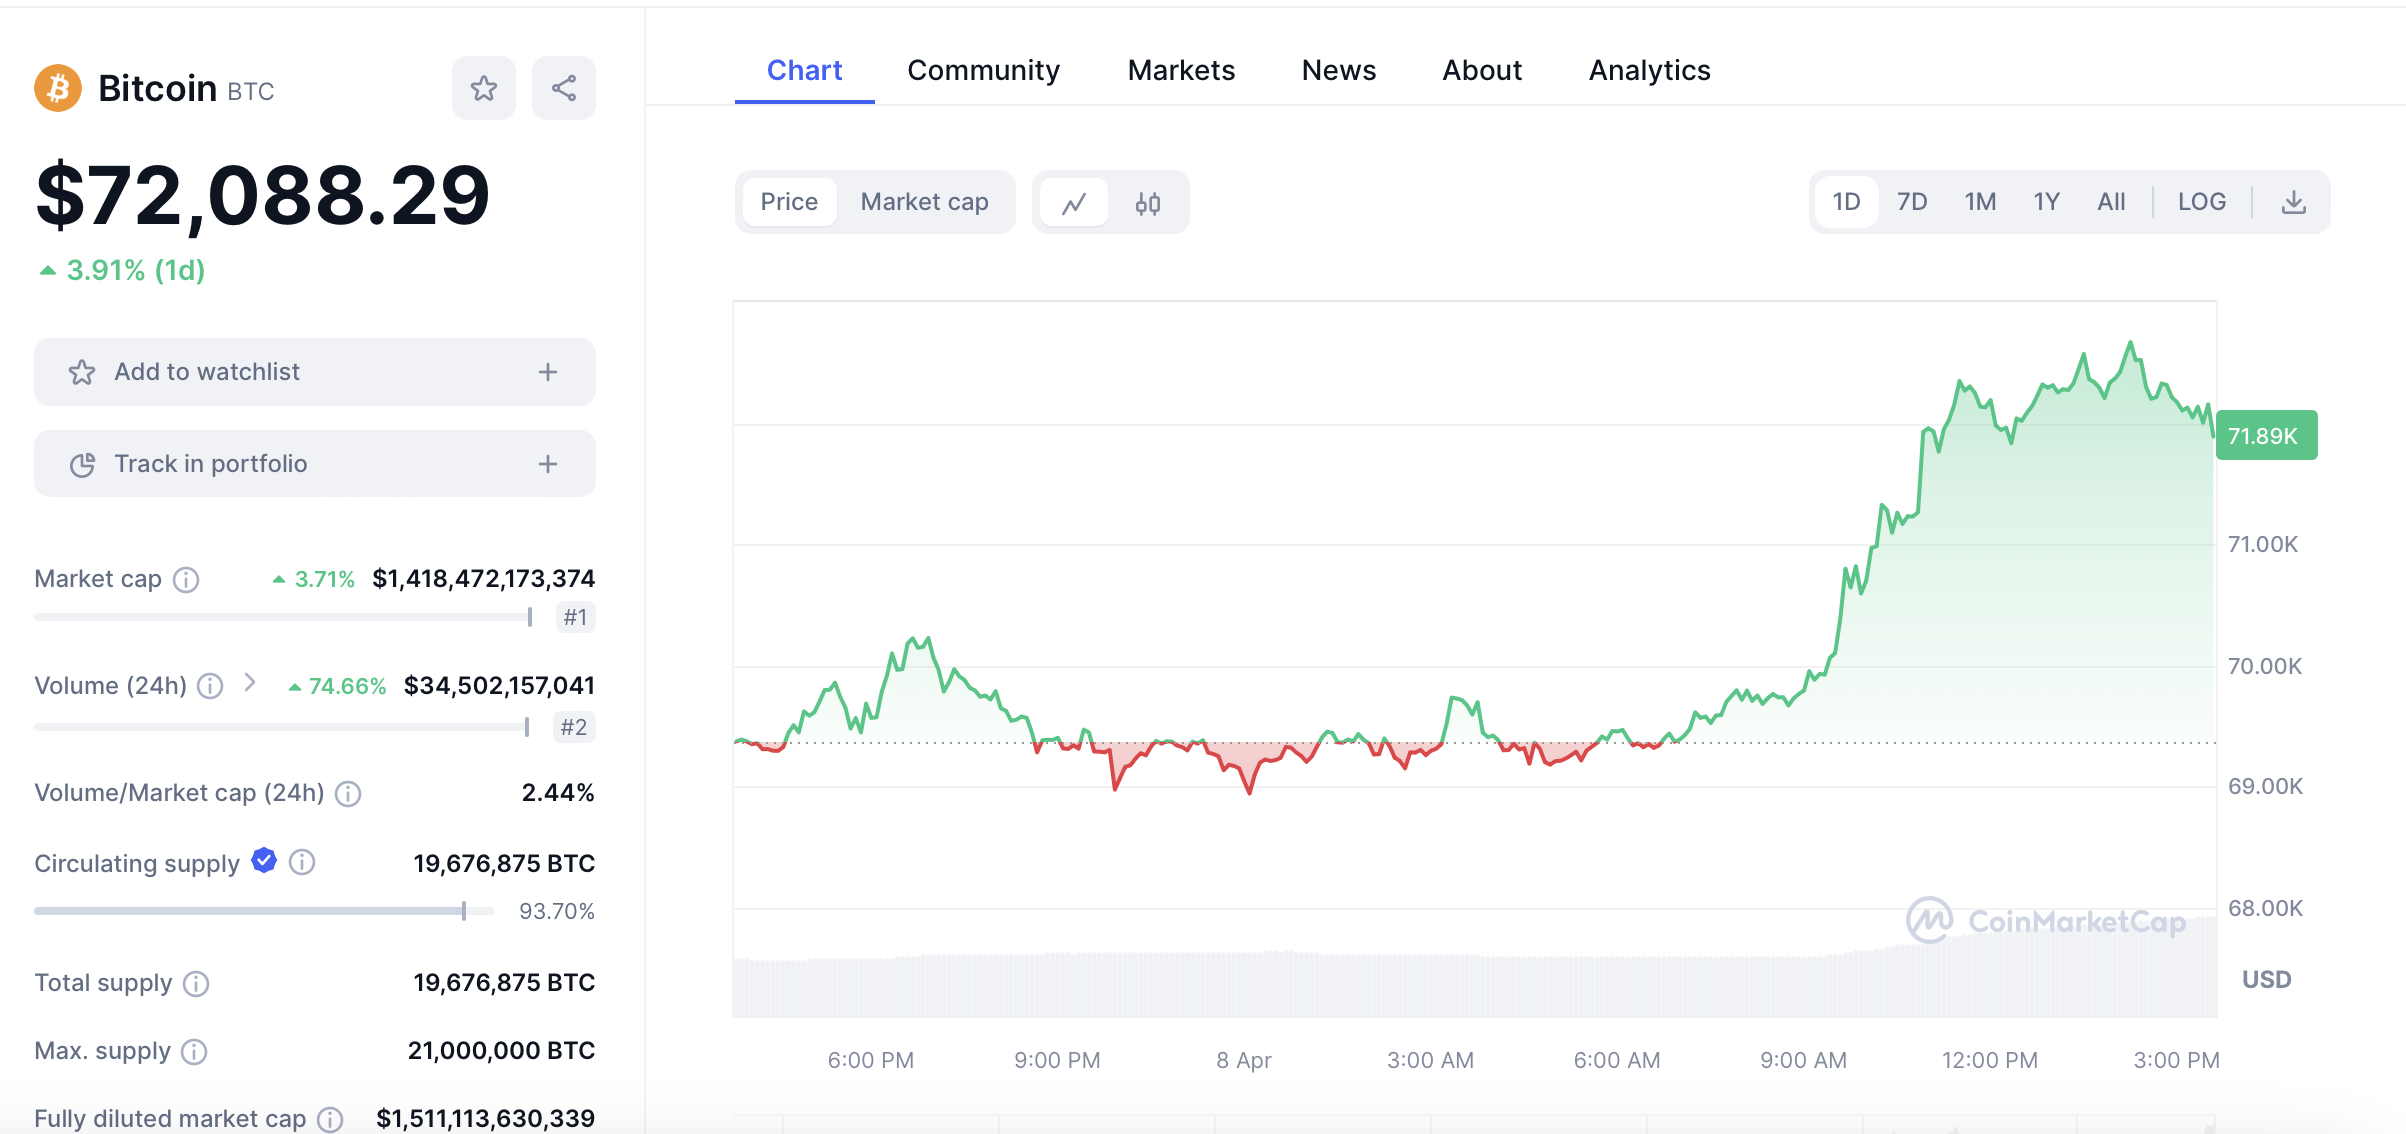Click the verified badge by Circulating supply
The height and width of the screenshot is (1134, 2406).
264,861
